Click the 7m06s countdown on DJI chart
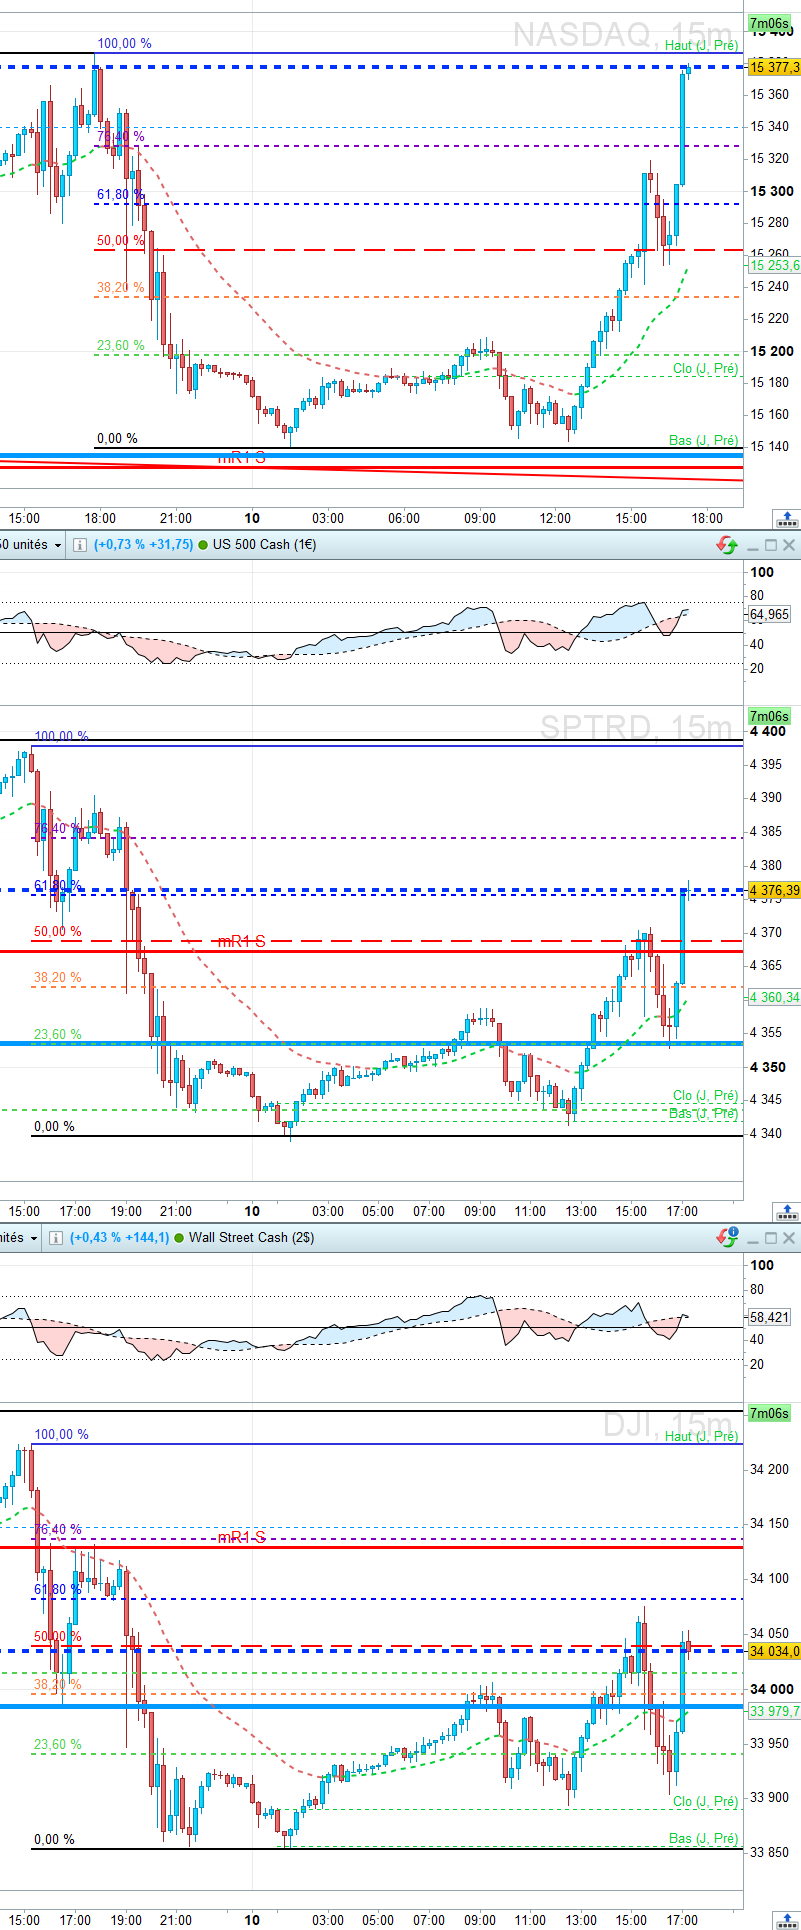 point(769,1413)
